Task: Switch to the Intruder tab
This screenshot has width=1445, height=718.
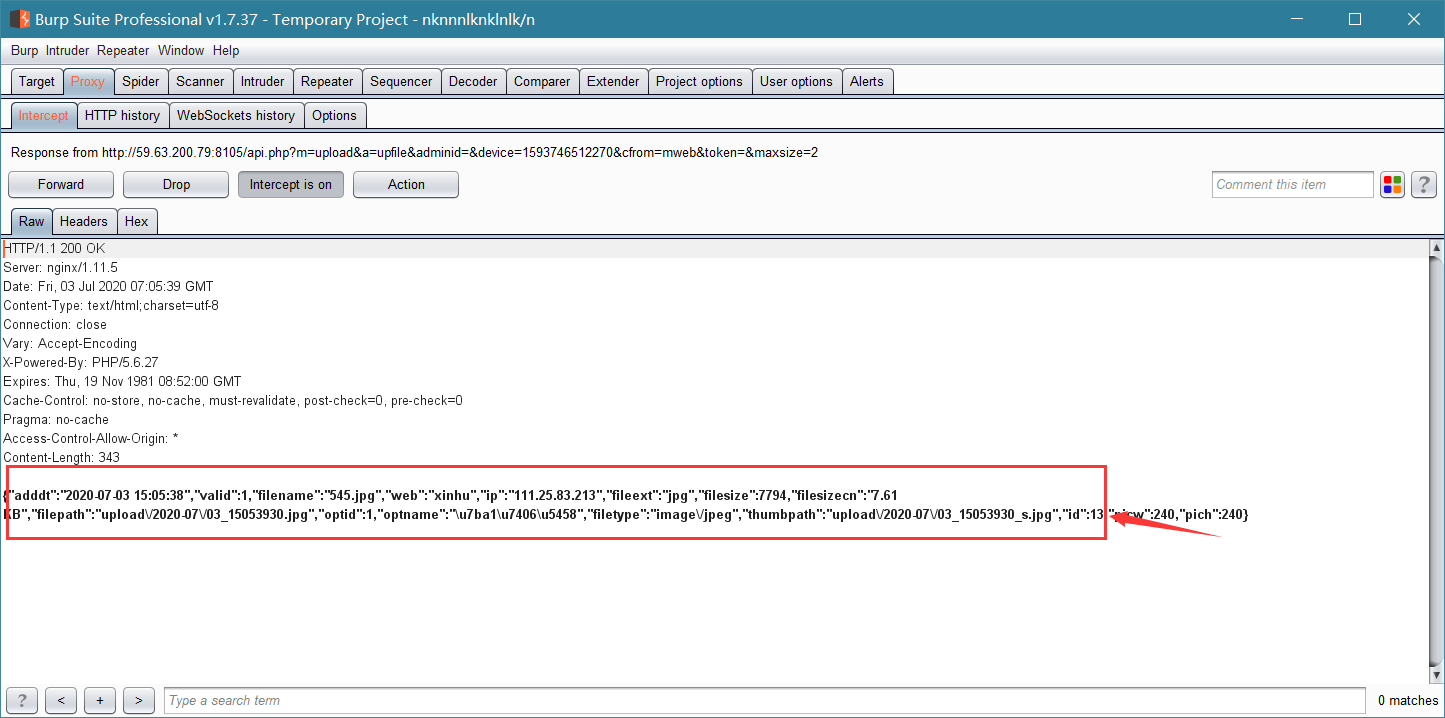Action: (263, 81)
